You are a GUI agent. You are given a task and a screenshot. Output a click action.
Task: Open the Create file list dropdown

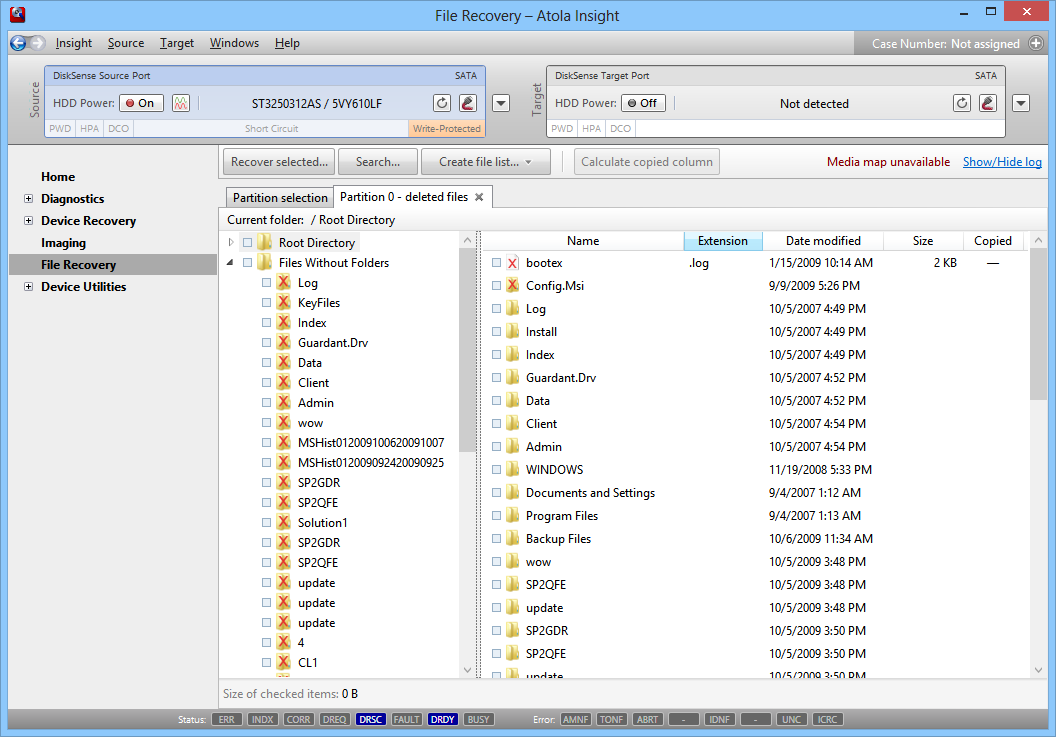pos(486,162)
